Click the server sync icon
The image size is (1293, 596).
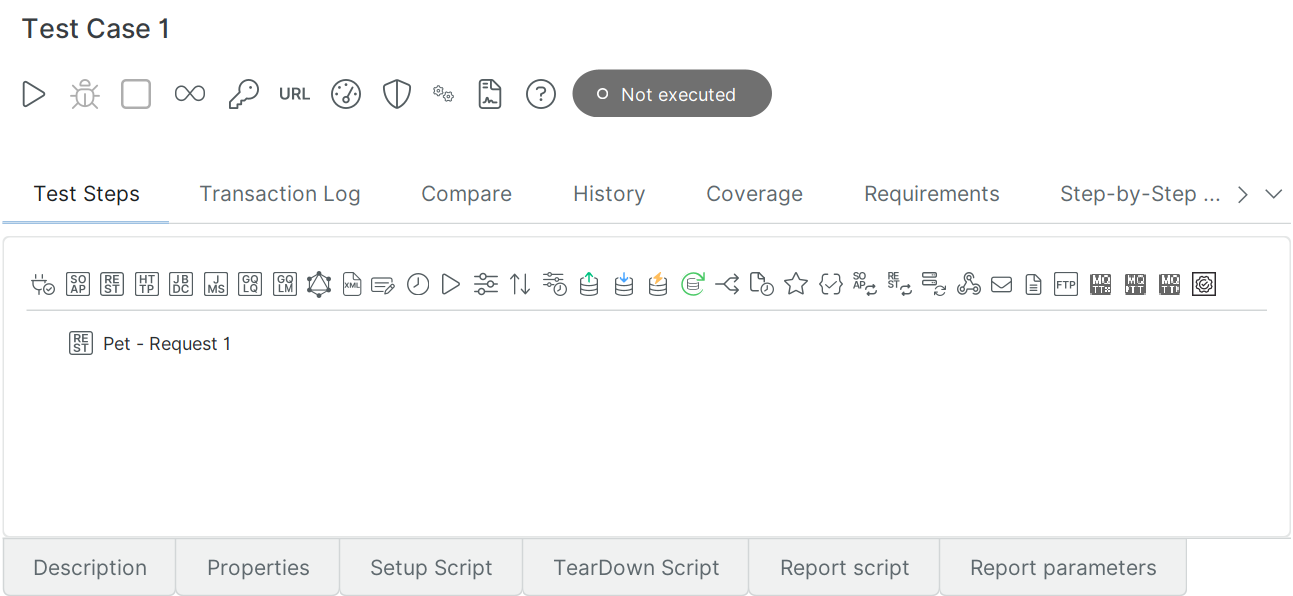point(934,284)
